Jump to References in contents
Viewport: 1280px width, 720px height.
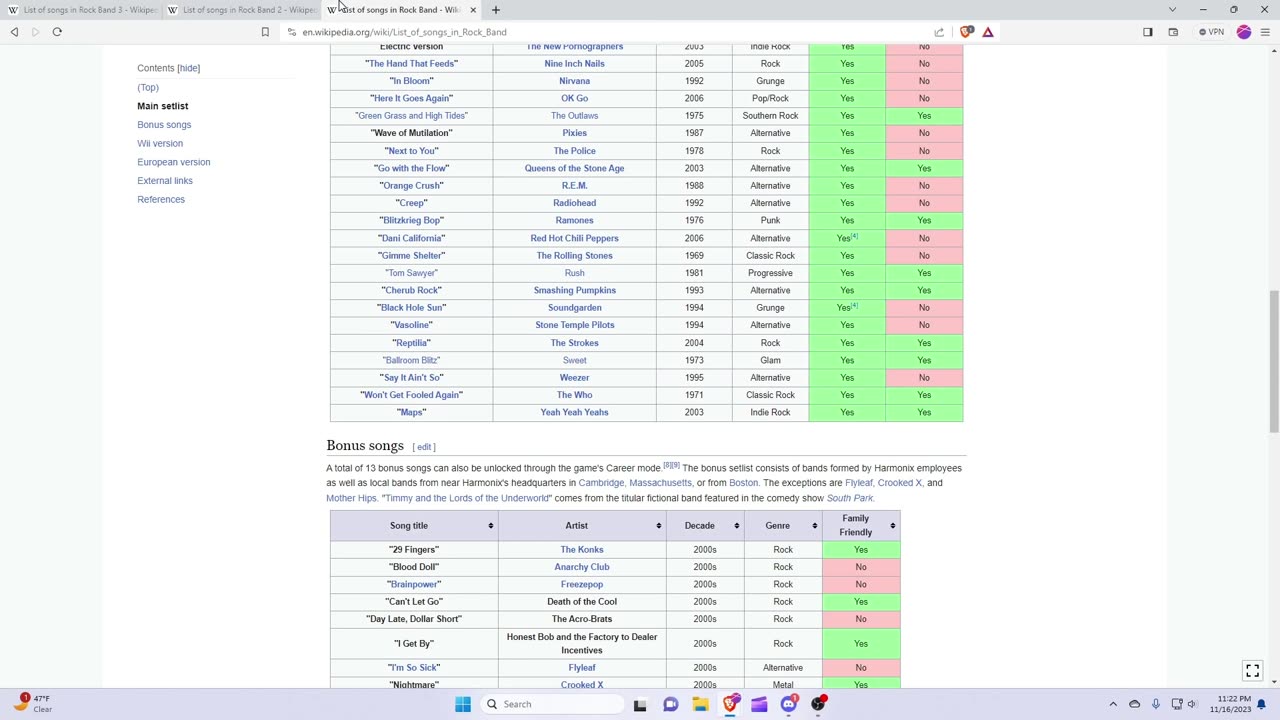pos(161,199)
